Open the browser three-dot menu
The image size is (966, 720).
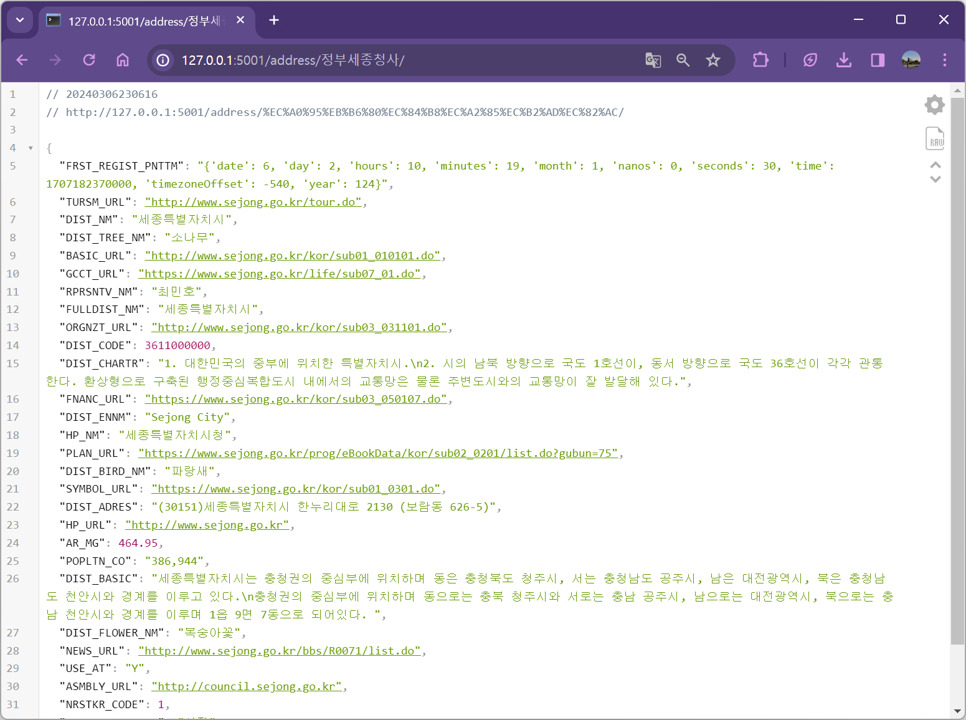(944, 60)
